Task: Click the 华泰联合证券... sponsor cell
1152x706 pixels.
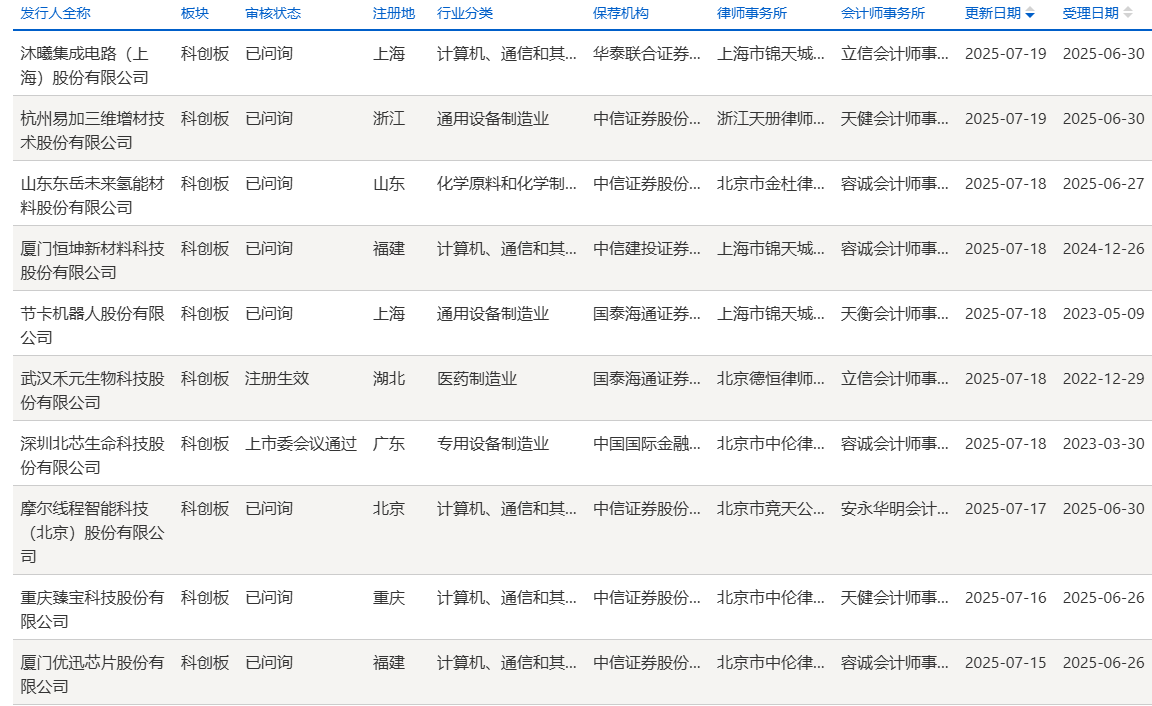Action: click(x=647, y=54)
